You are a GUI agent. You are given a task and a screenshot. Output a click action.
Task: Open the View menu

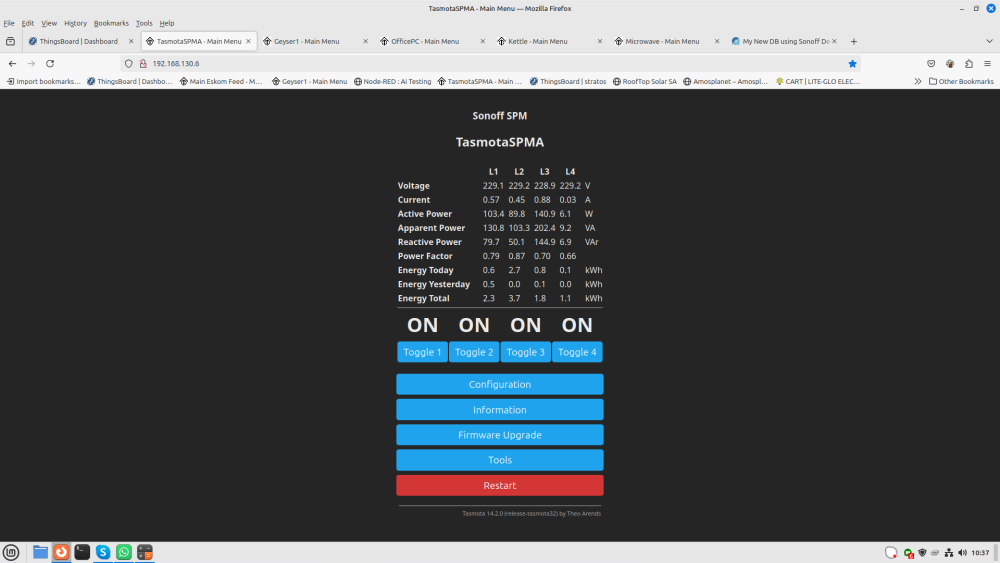click(49, 23)
